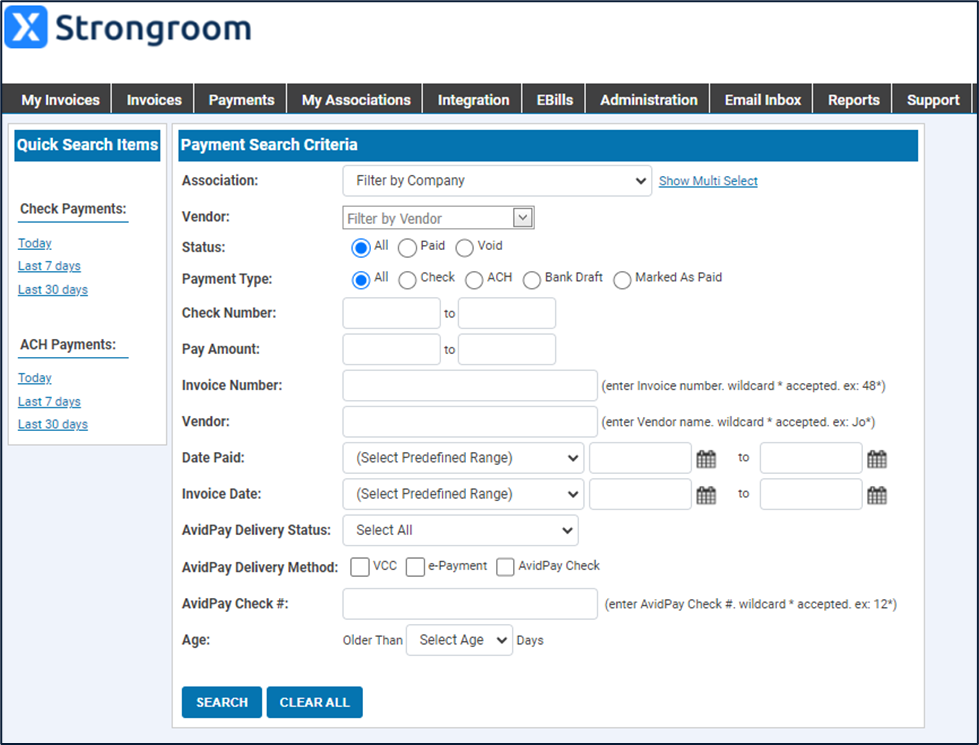
Task: Select Payment Type All radio button
Action: (x=360, y=280)
